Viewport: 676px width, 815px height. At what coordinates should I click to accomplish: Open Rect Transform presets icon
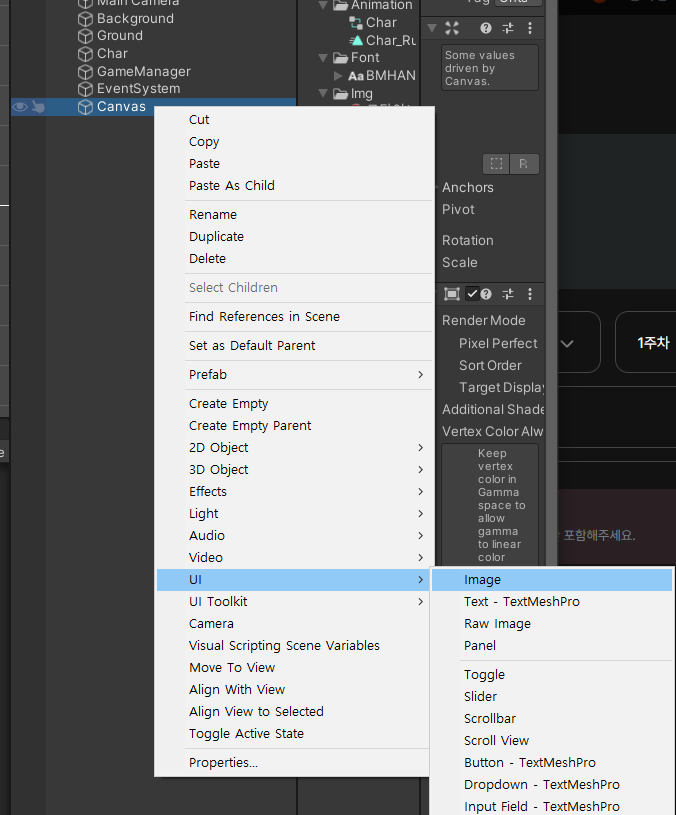pyautogui.click(x=508, y=28)
